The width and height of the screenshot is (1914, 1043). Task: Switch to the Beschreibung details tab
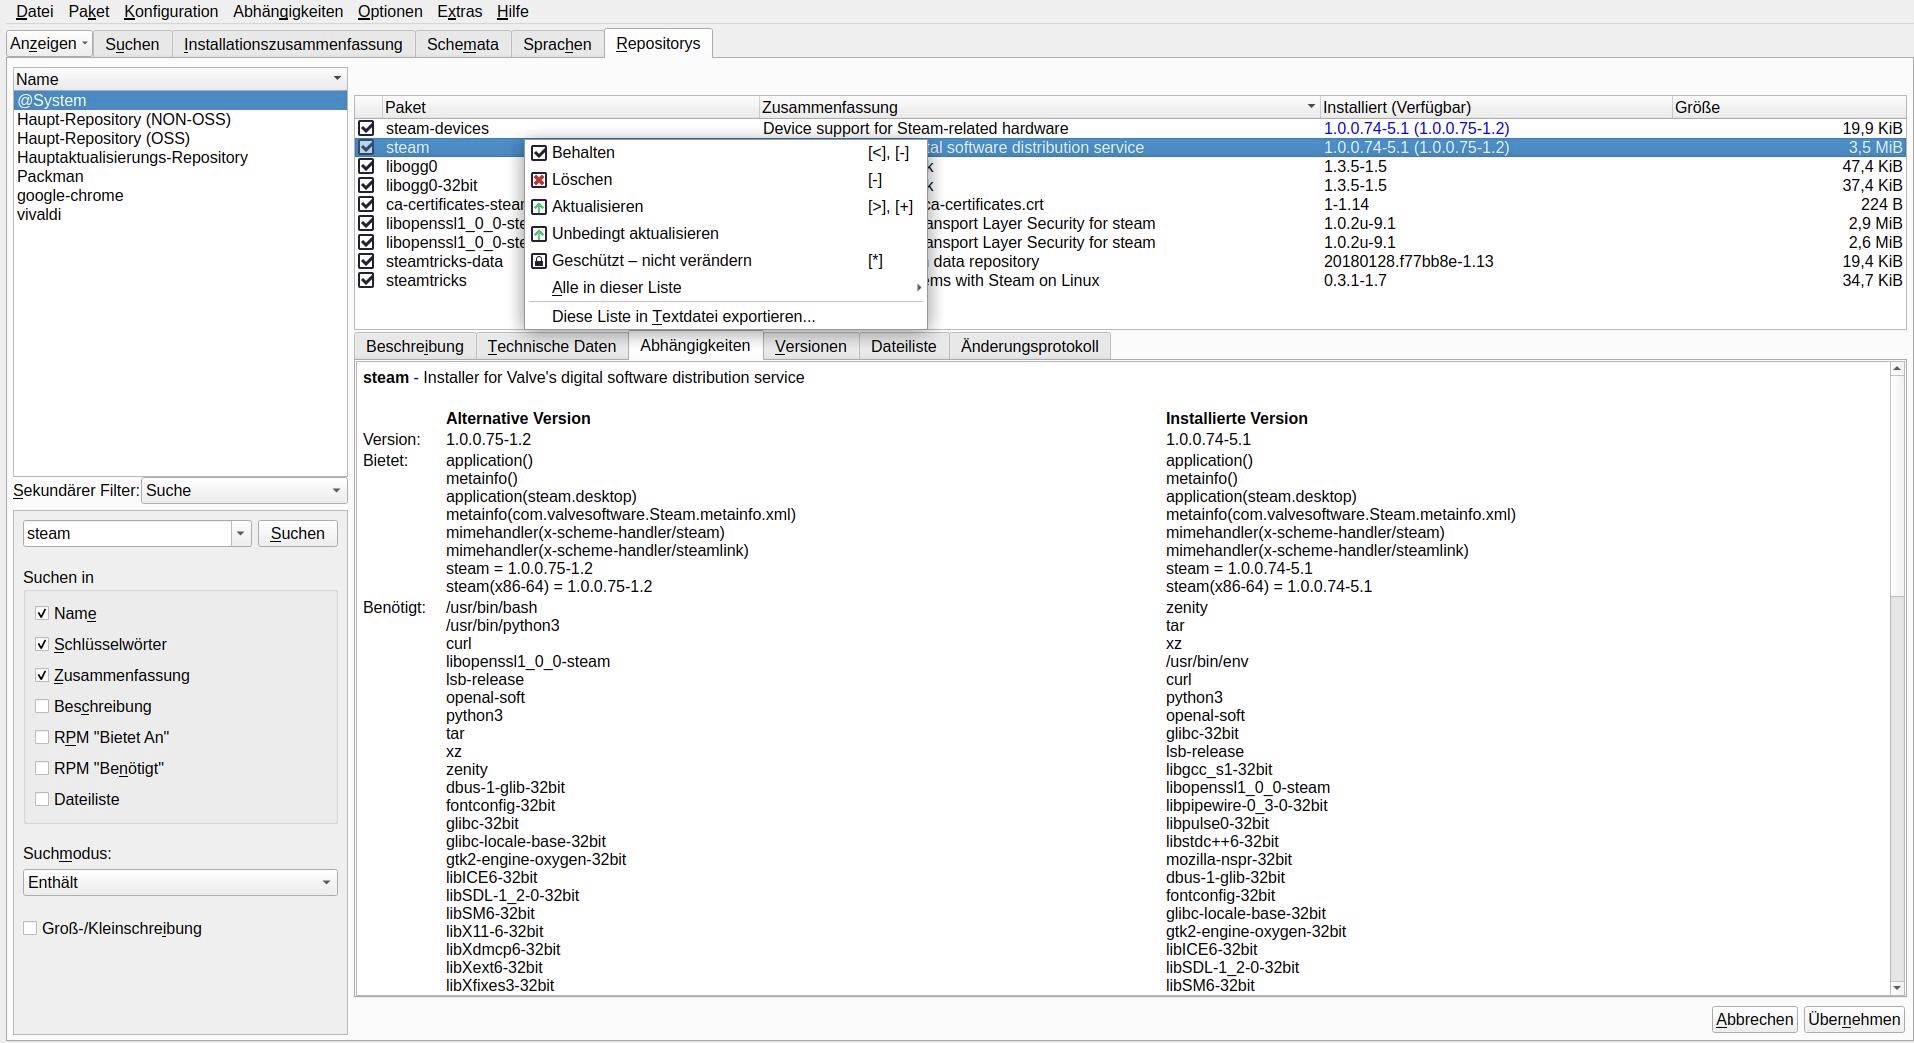pos(415,346)
